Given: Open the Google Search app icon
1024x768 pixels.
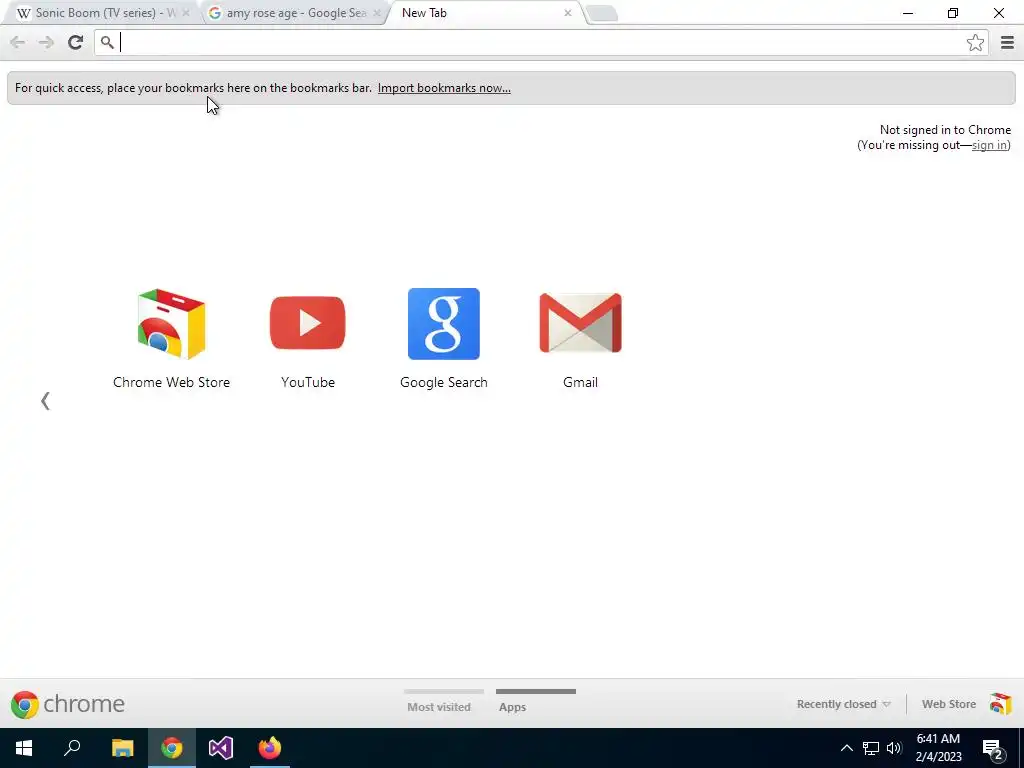Looking at the screenshot, I should [443, 324].
